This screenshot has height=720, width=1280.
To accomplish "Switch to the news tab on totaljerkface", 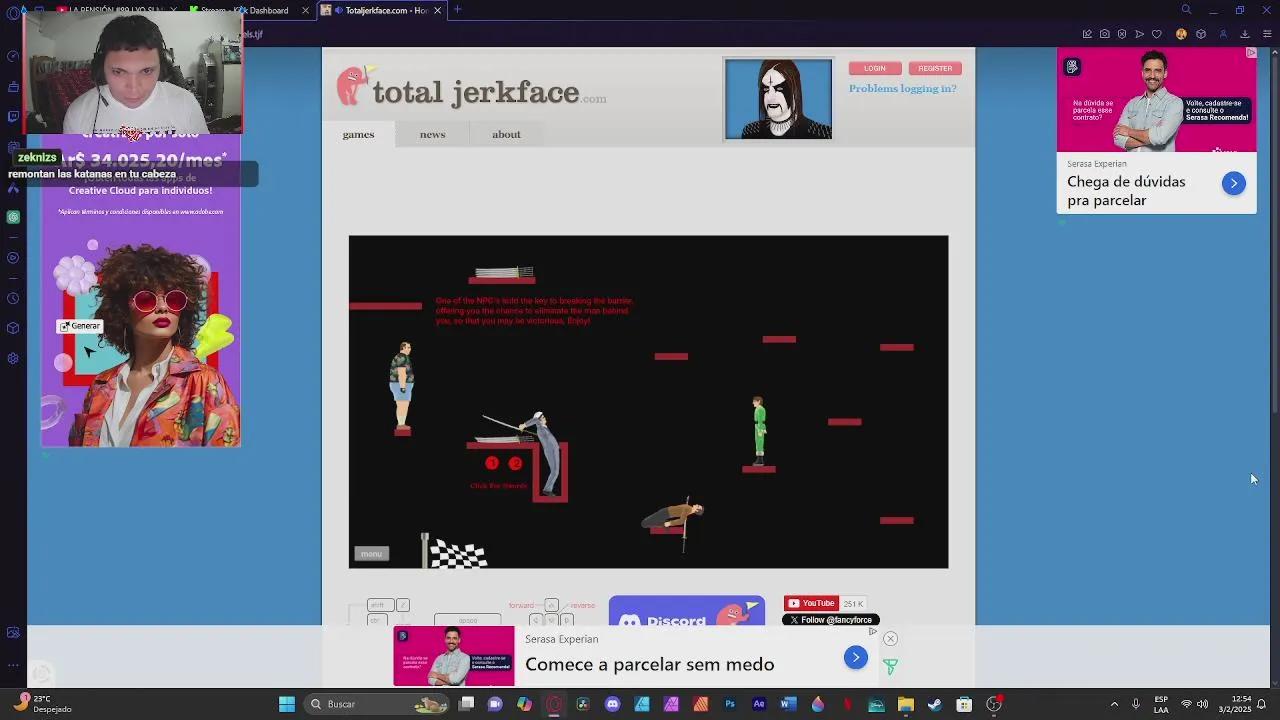I will tap(432, 134).
